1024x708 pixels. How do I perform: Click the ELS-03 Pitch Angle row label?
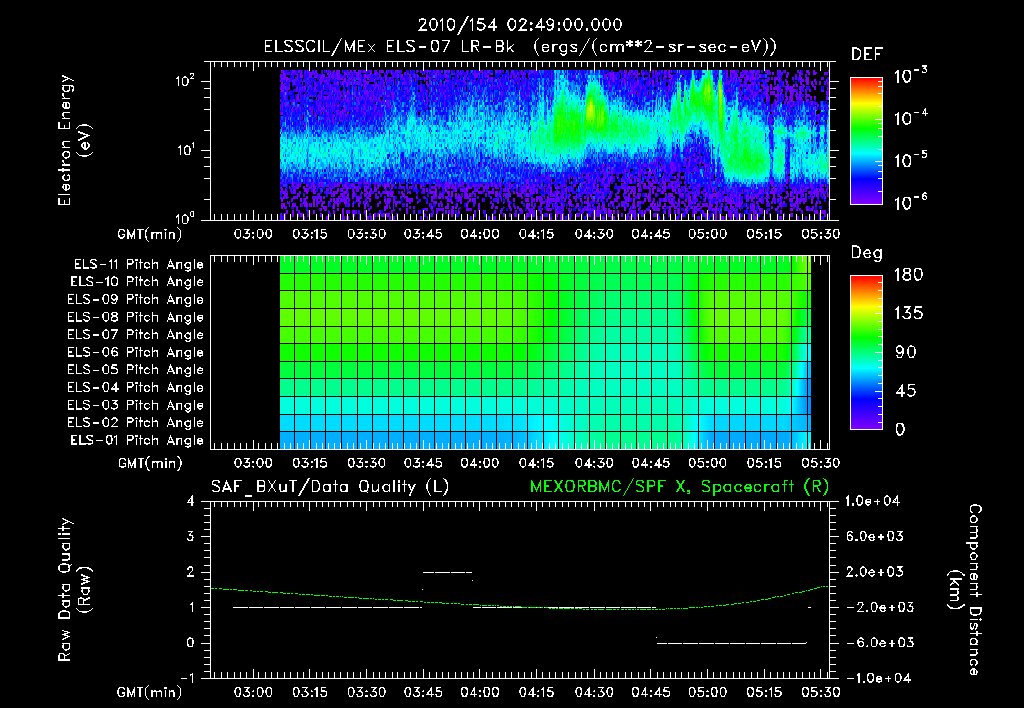pyautogui.click(x=136, y=405)
